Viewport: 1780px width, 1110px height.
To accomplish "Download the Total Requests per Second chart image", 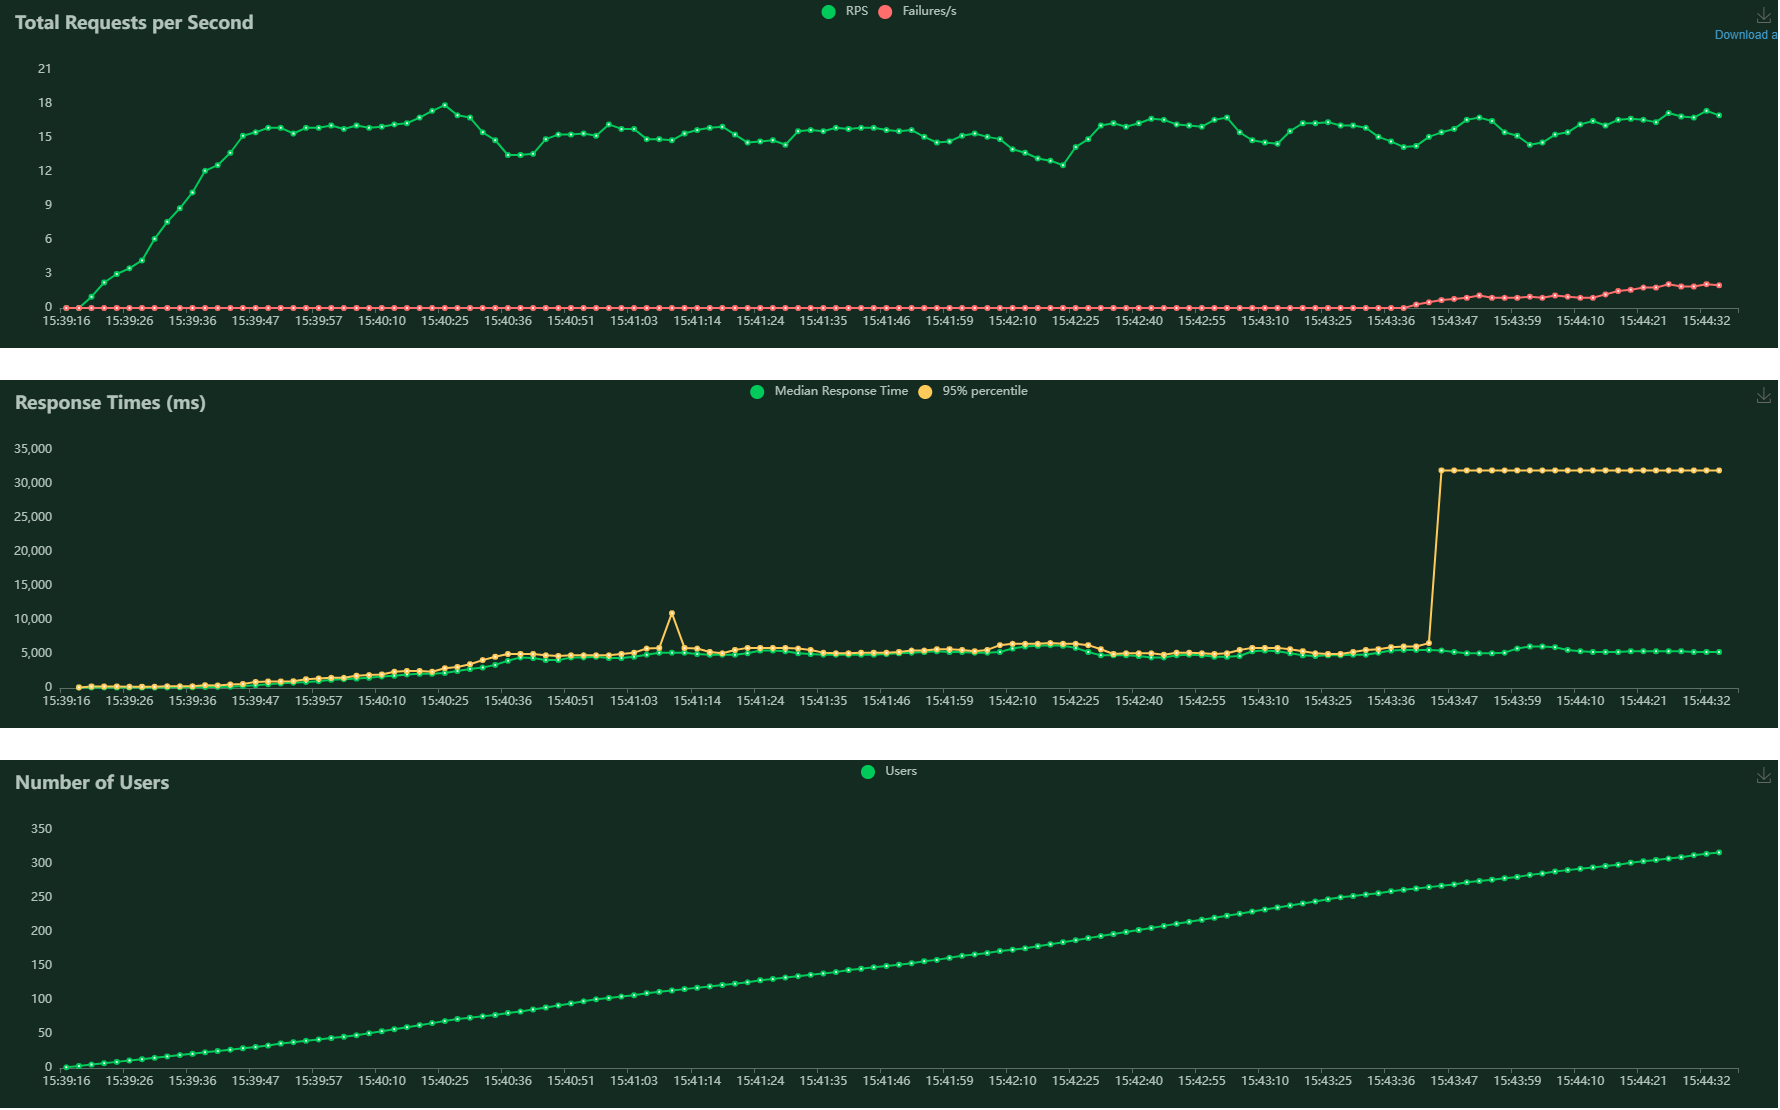I will pyautogui.click(x=1763, y=16).
